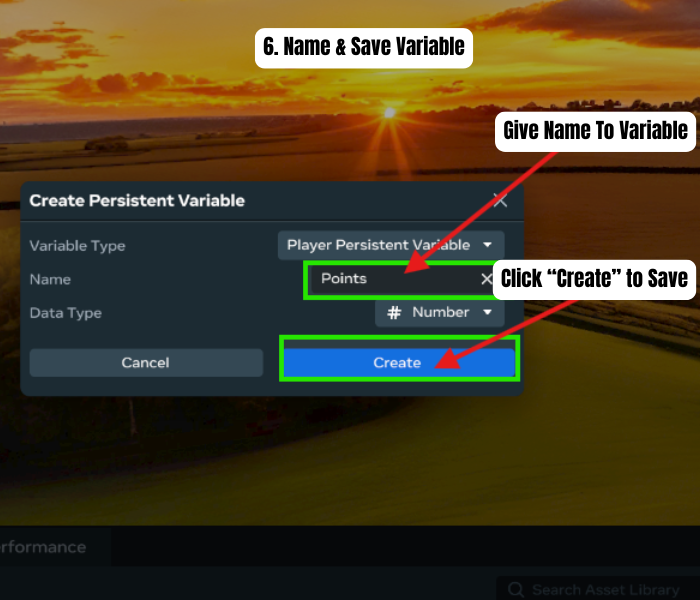This screenshot has height=600, width=700.
Task: Click the Create button
Action: (399, 362)
